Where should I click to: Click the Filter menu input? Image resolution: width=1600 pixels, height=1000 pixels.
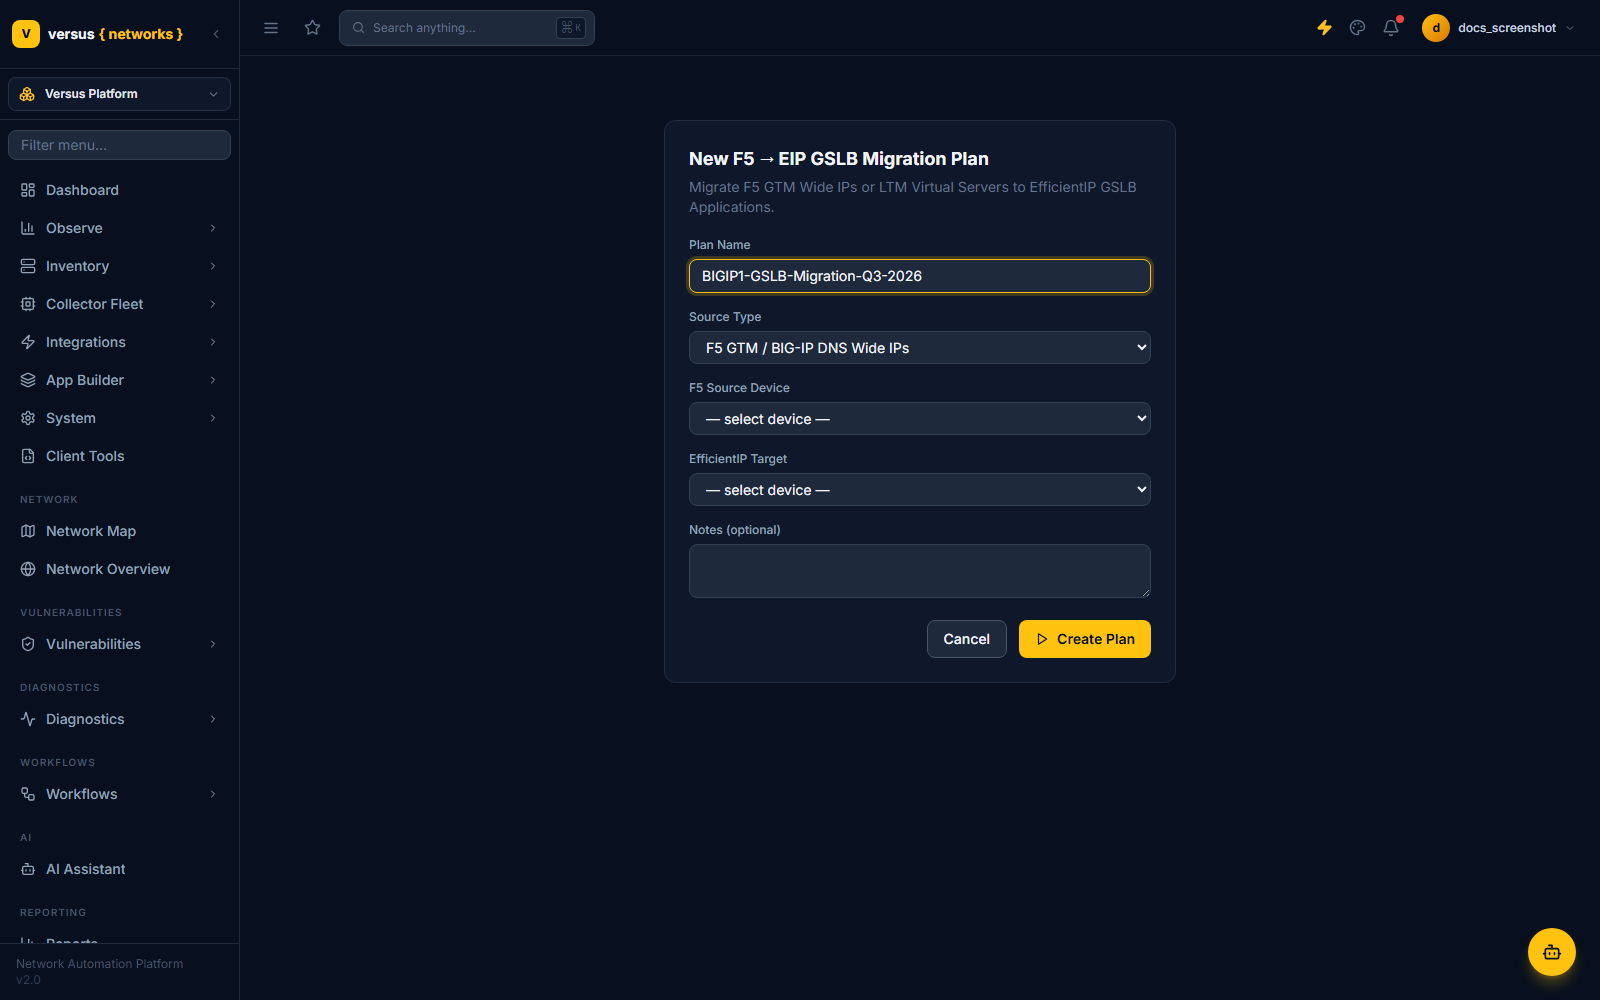(x=119, y=145)
